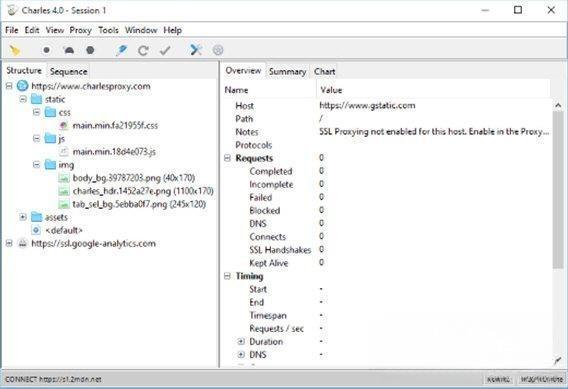
Task: Click the record button in the toolbar
Action: [x=46, y=50]
